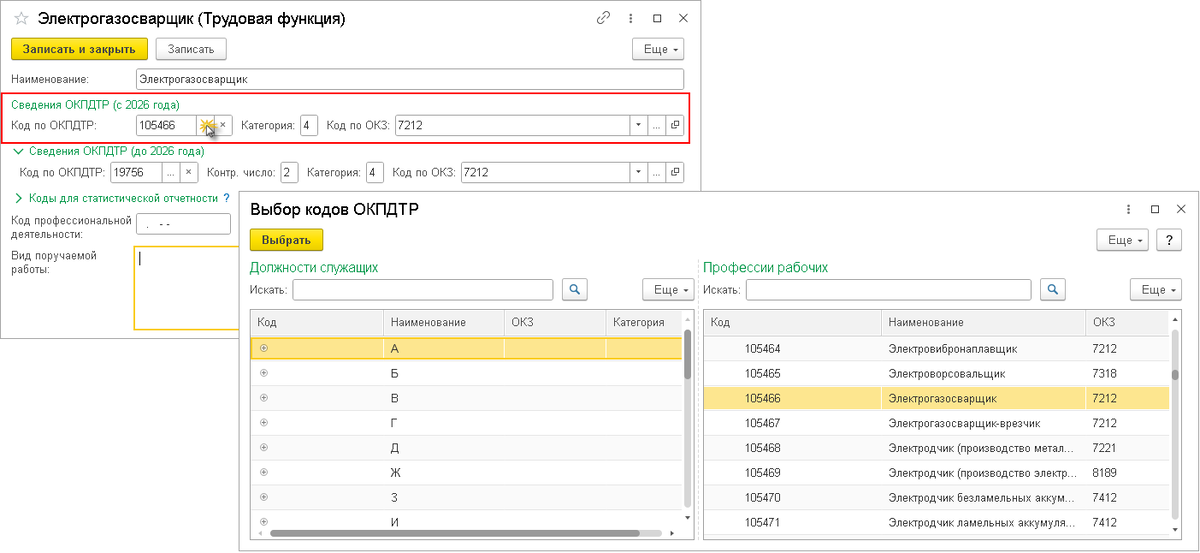The image size is (1200, 553).
Task: Select the row with code 105468
Action: pyautogui.click(x=936, y=447)
